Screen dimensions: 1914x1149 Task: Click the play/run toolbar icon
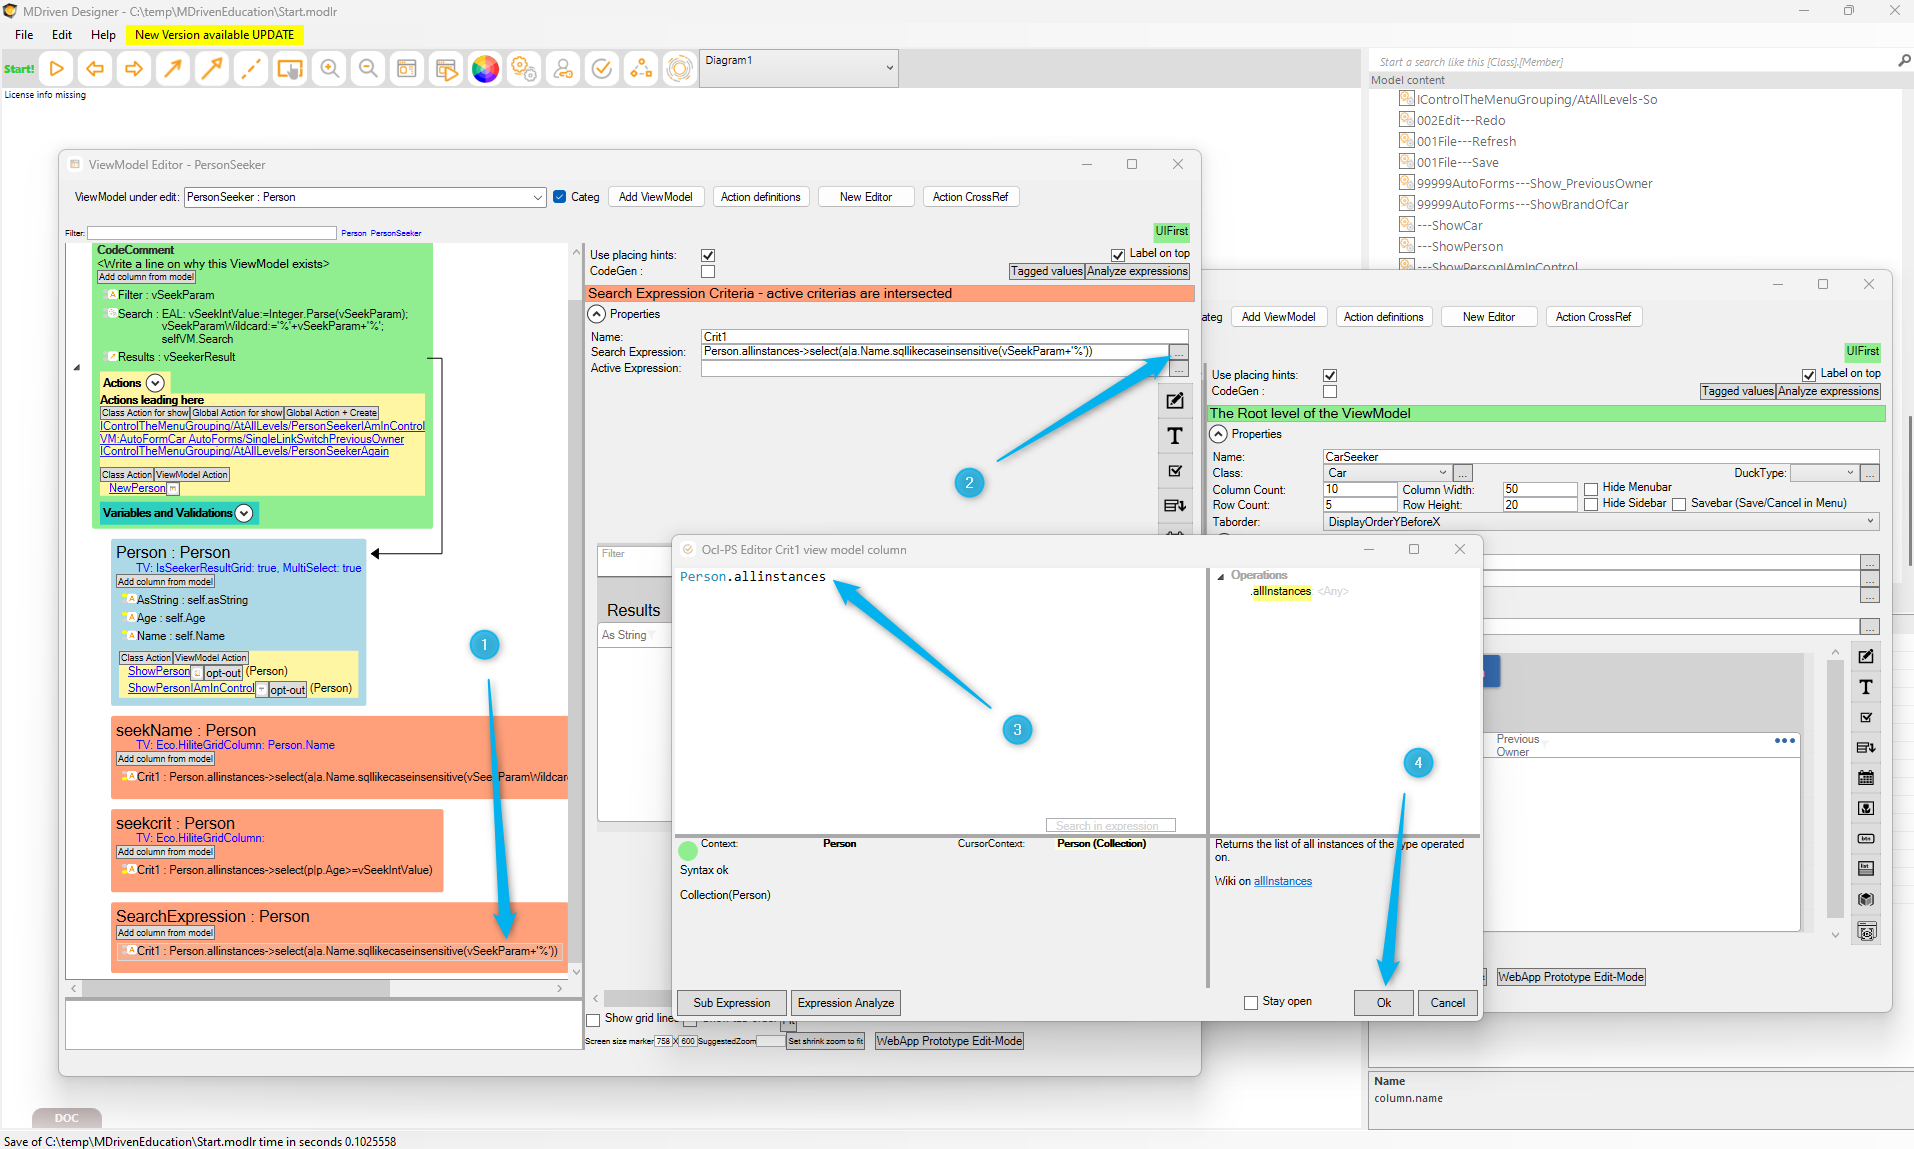point(57,69)
